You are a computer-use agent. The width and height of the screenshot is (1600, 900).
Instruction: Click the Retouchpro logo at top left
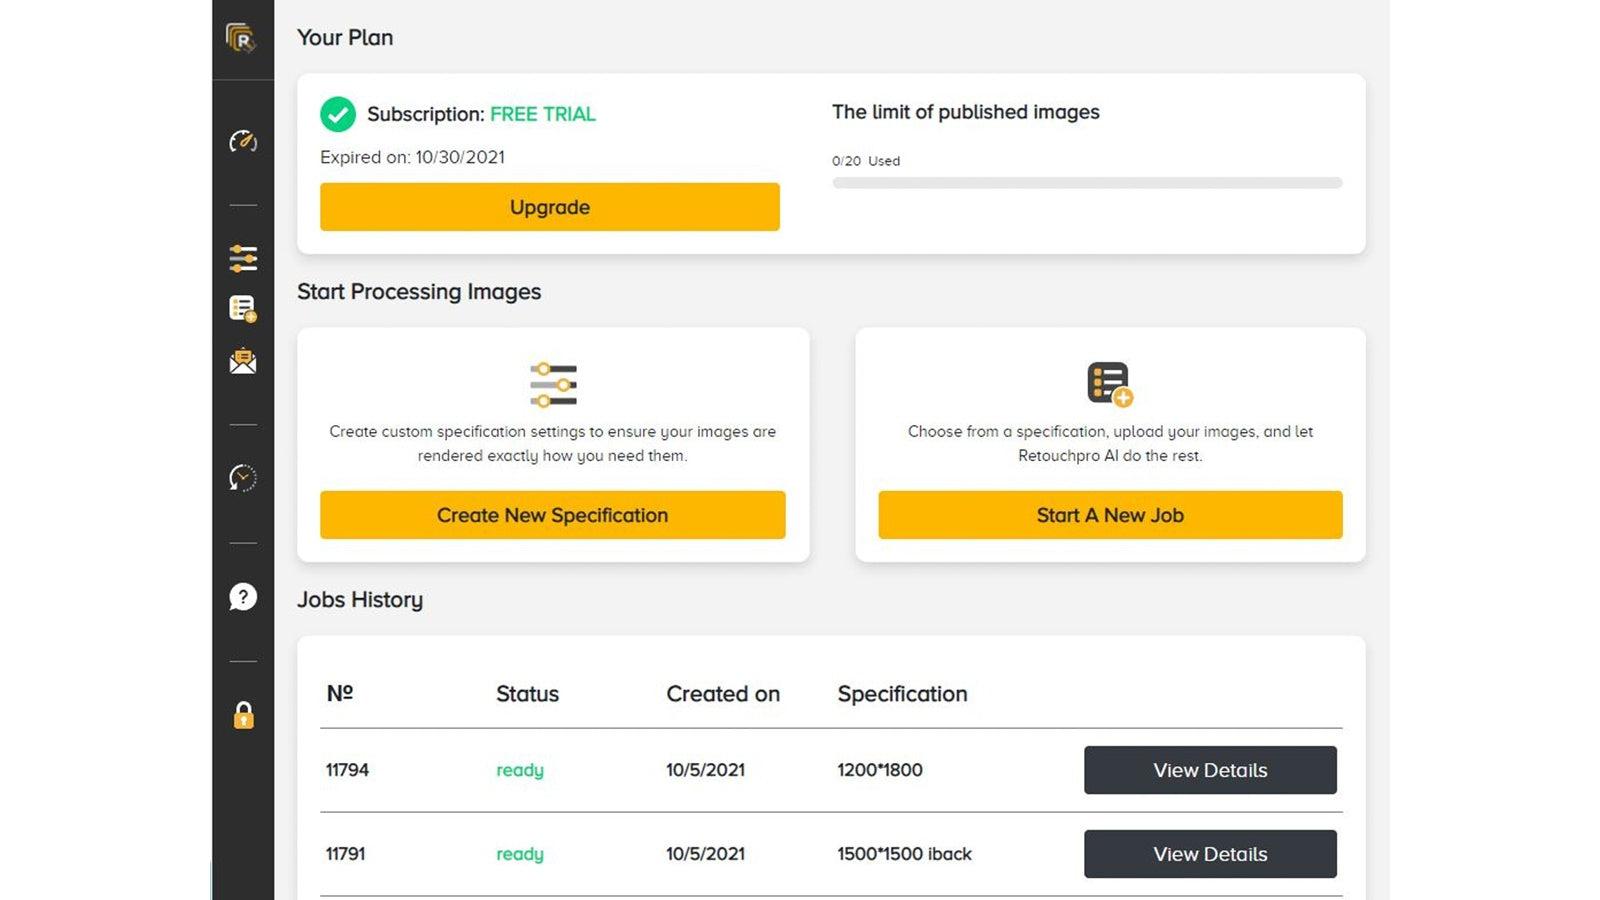(243, 36)
